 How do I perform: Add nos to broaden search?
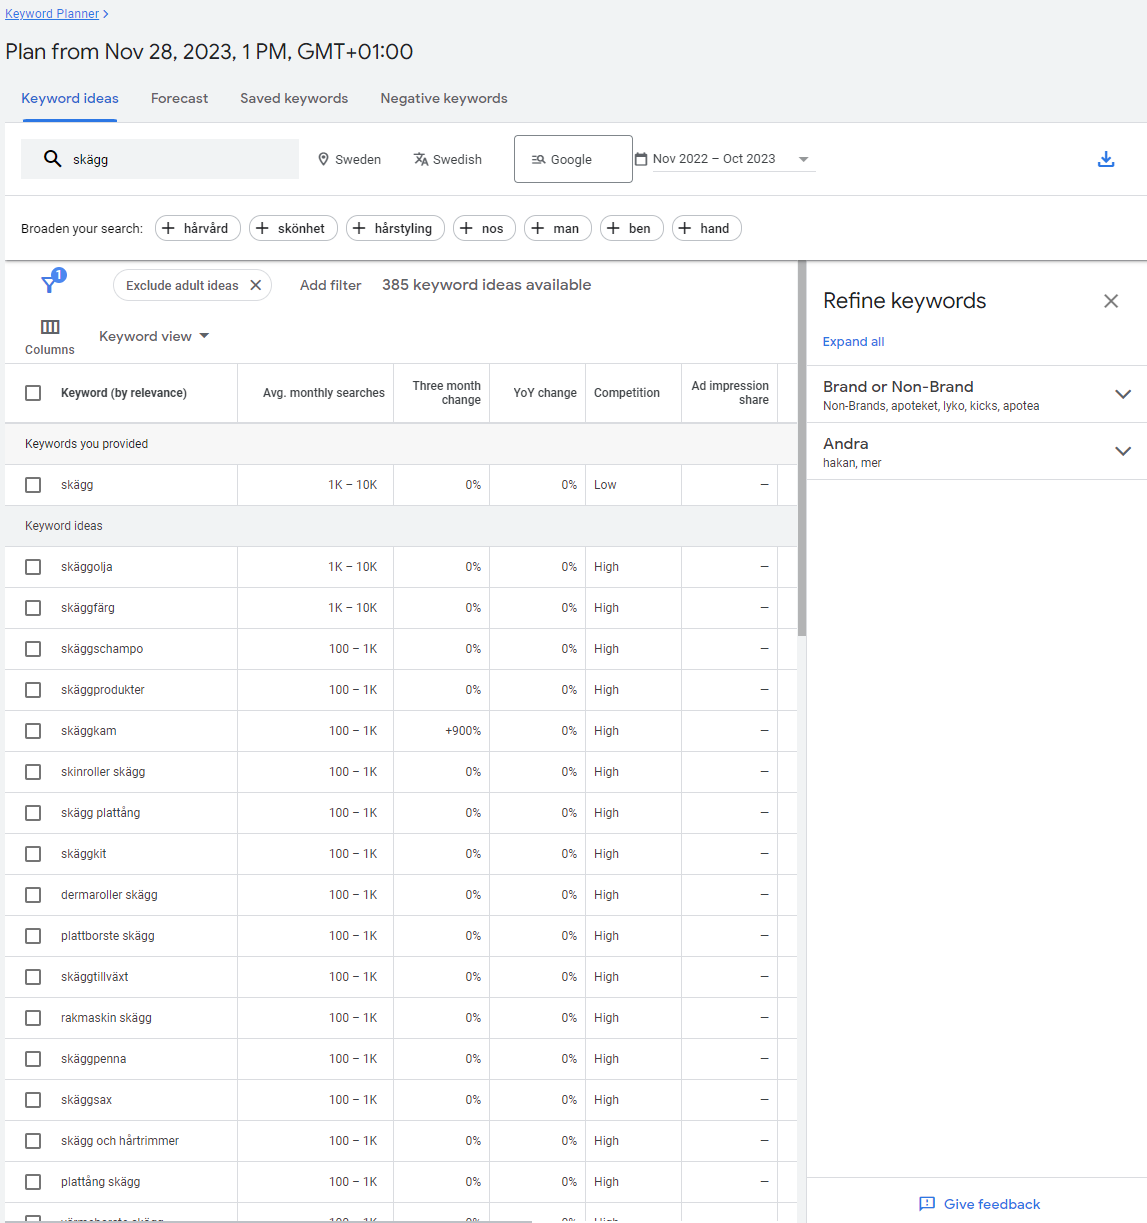click(x=484, y=228)
